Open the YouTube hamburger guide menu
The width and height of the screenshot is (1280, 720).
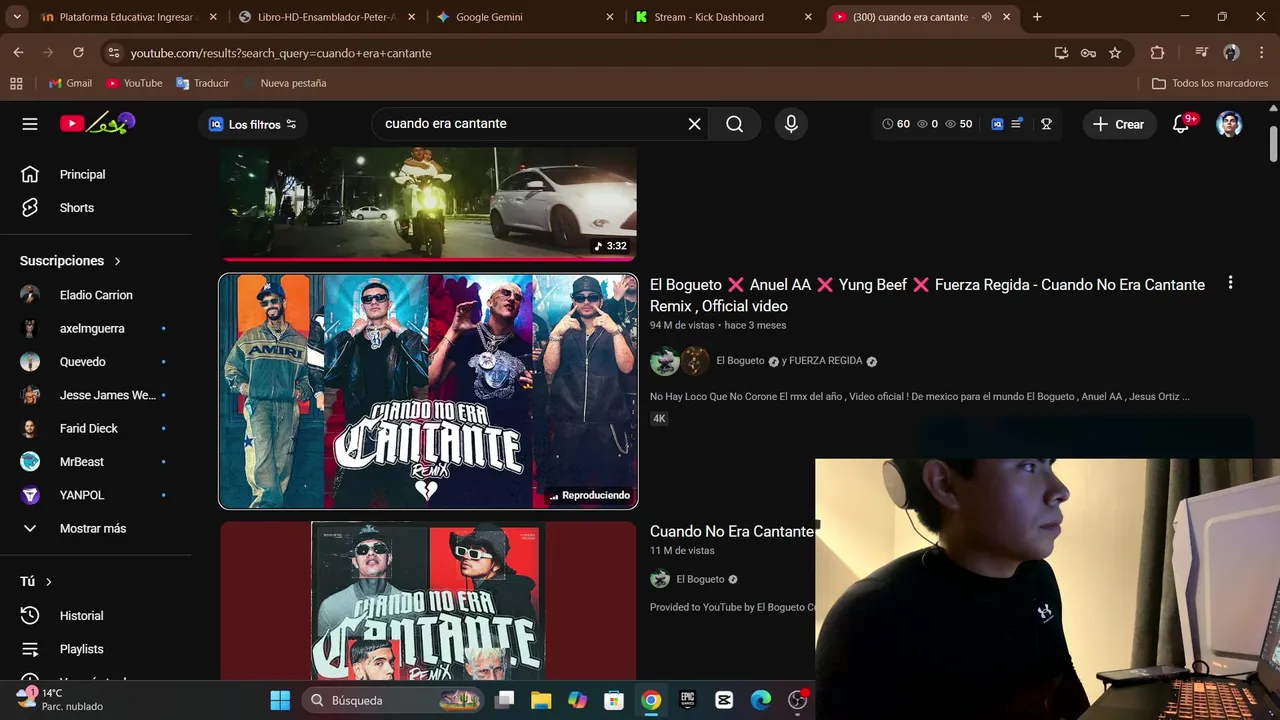(x=30, y=124)
